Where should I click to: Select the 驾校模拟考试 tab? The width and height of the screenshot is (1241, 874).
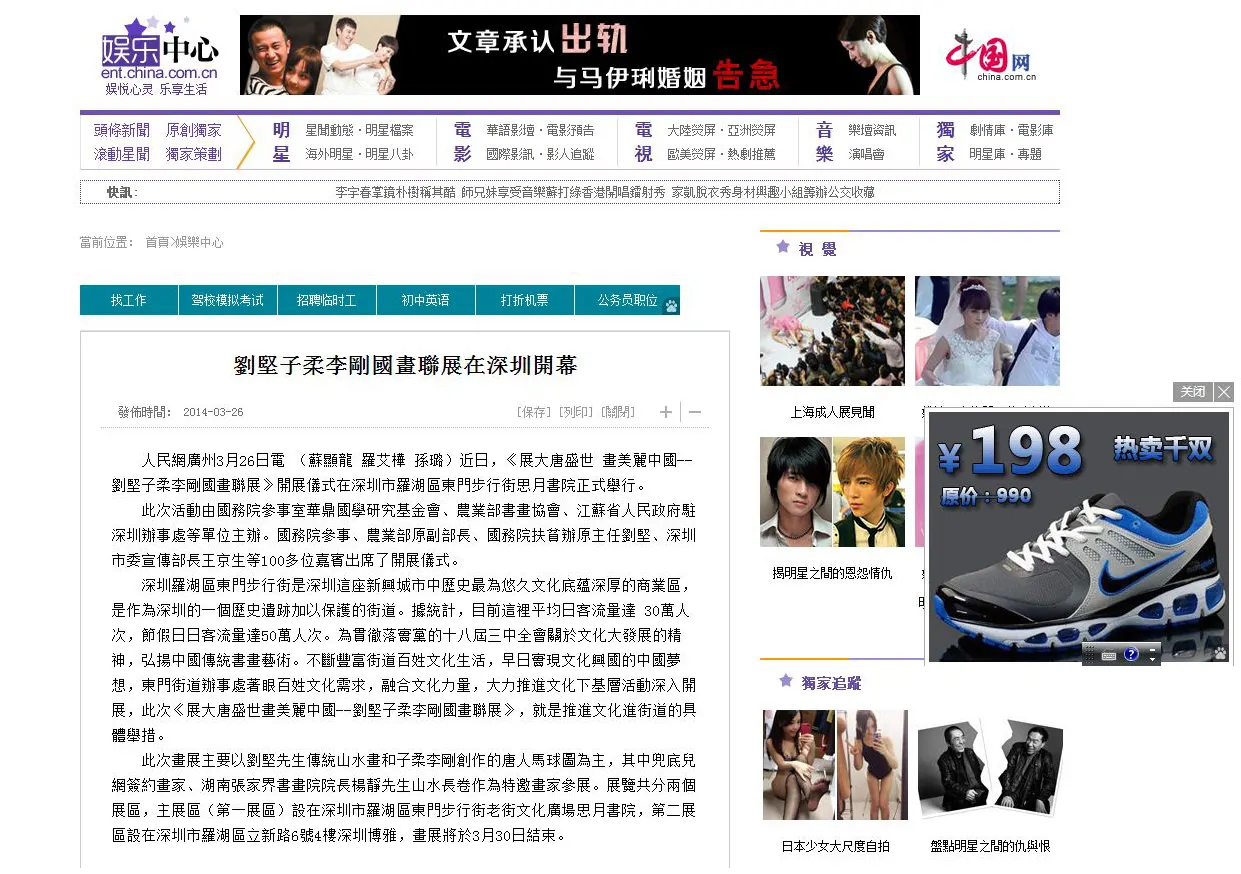[228, 300]
